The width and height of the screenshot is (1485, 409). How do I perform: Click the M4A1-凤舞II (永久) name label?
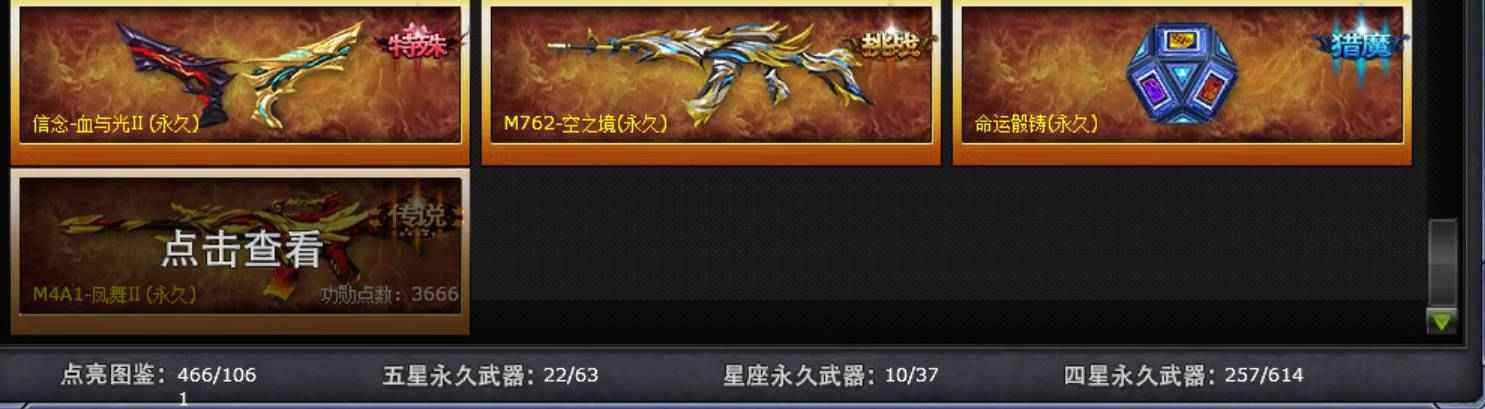(x=114, y=295)
